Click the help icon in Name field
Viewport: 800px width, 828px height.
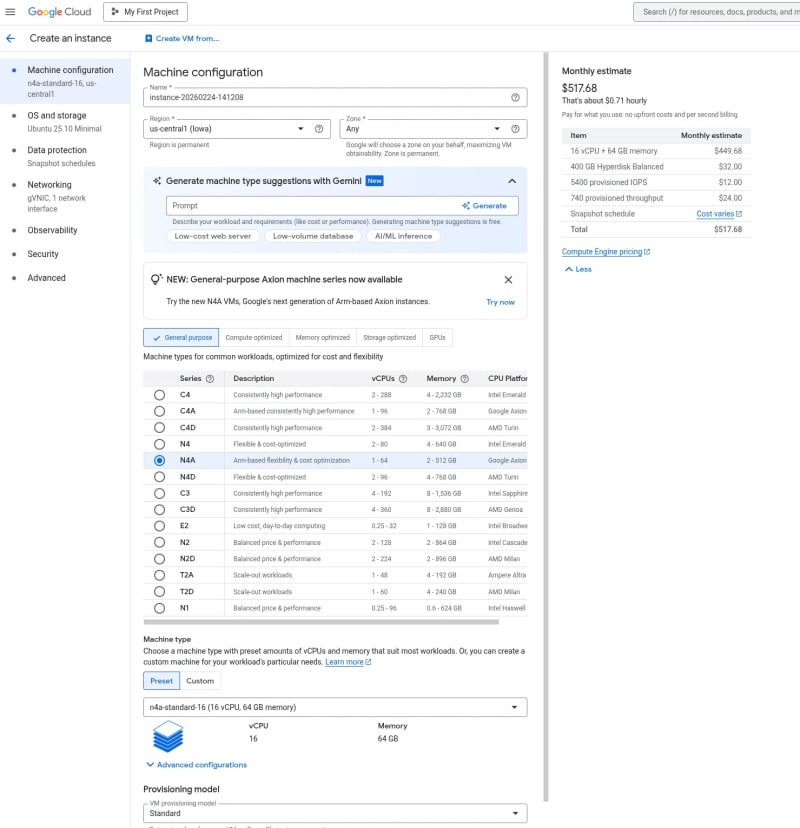point(515,98)
